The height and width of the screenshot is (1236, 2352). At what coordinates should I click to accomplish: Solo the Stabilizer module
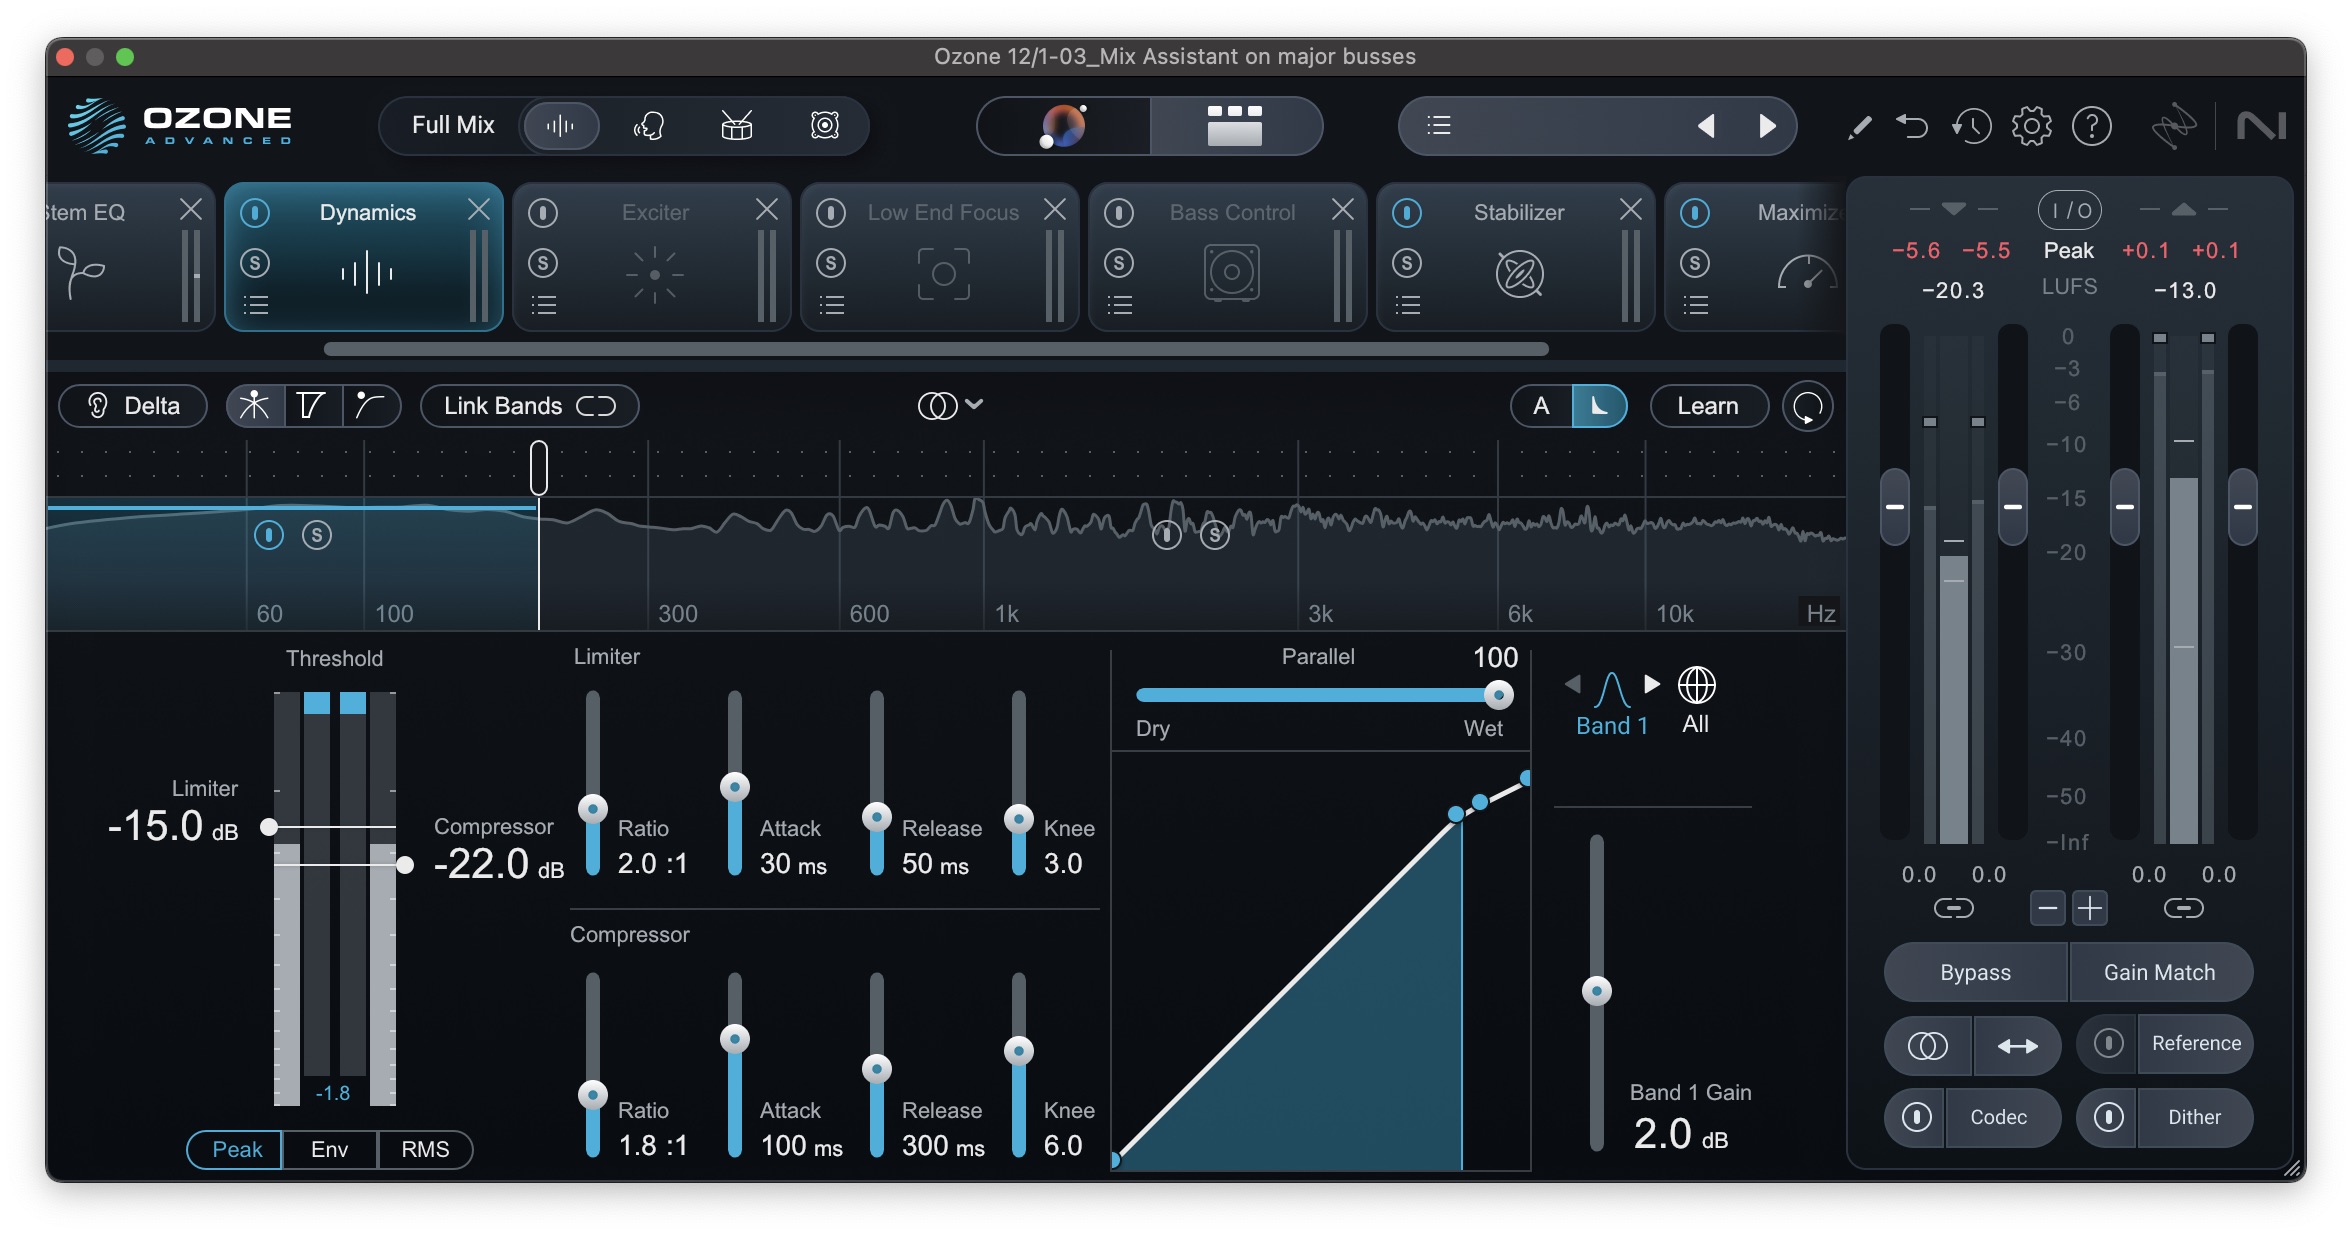[1407, 263]
